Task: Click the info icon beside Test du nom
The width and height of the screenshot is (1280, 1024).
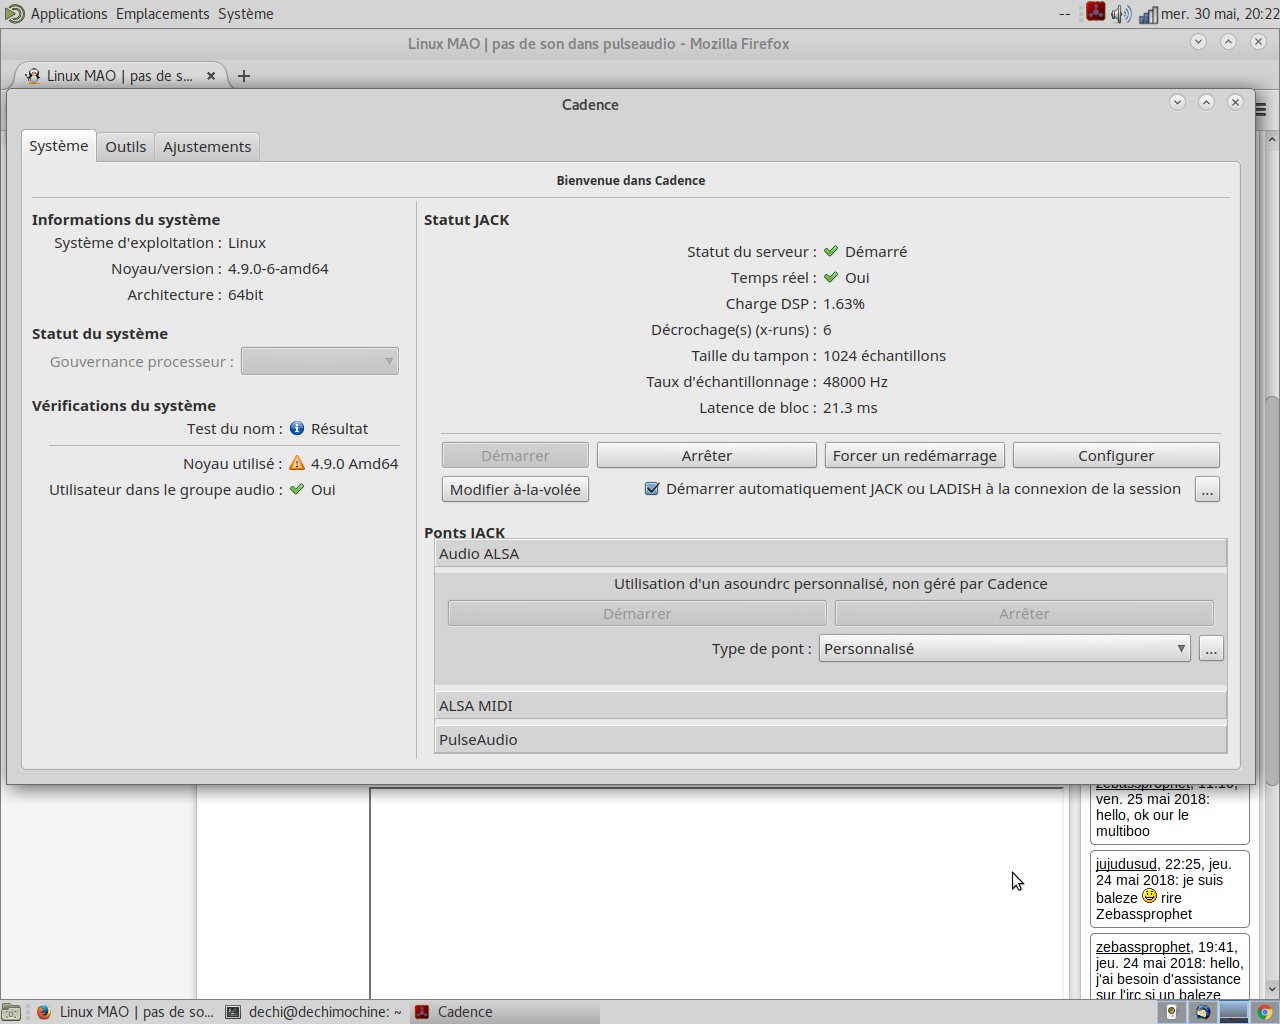Action: (x=297, y=428)
